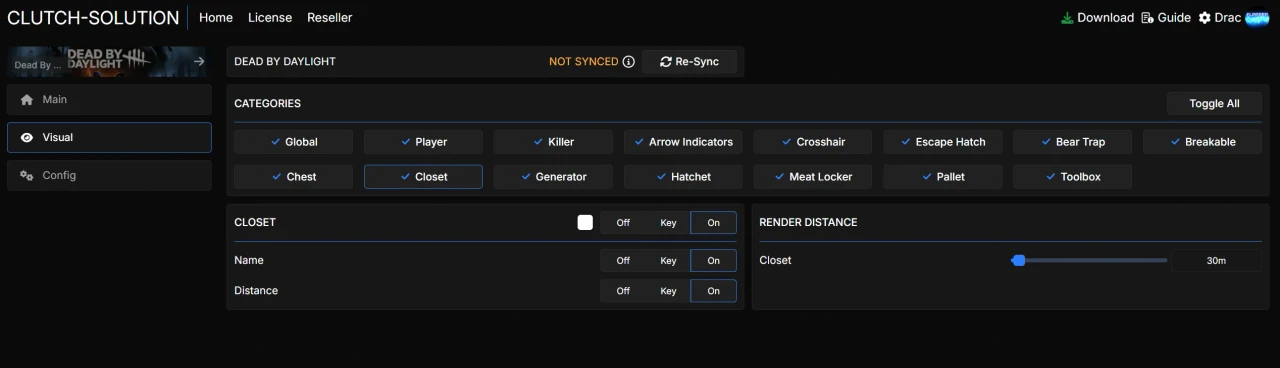Set Distance option to Off

coord(623,291)
